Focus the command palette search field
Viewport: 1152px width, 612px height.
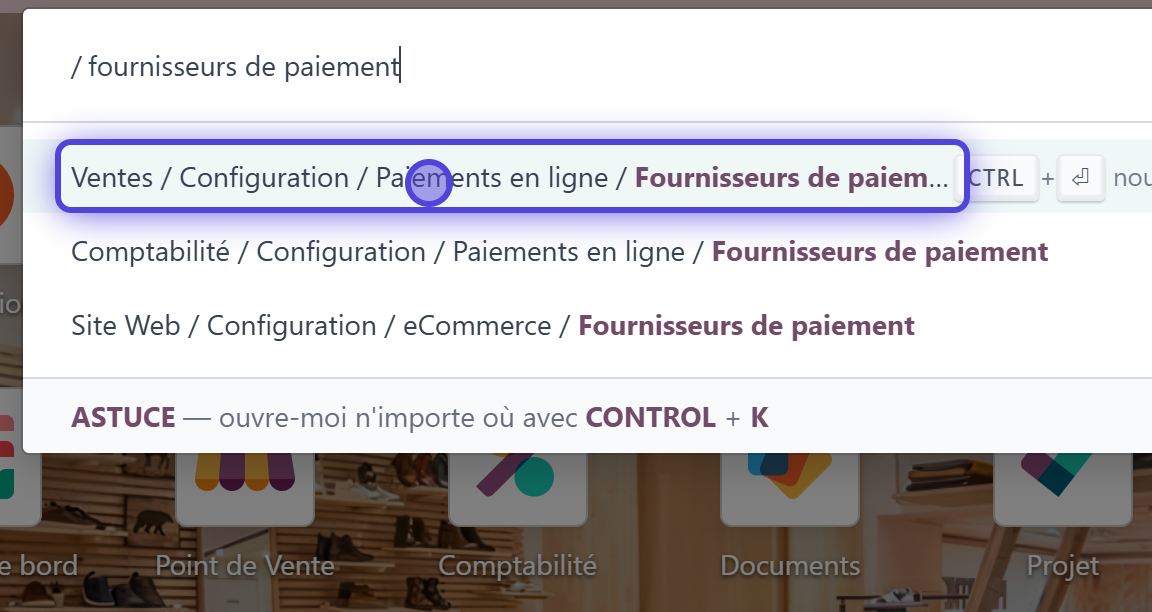(x=600, y=67)
